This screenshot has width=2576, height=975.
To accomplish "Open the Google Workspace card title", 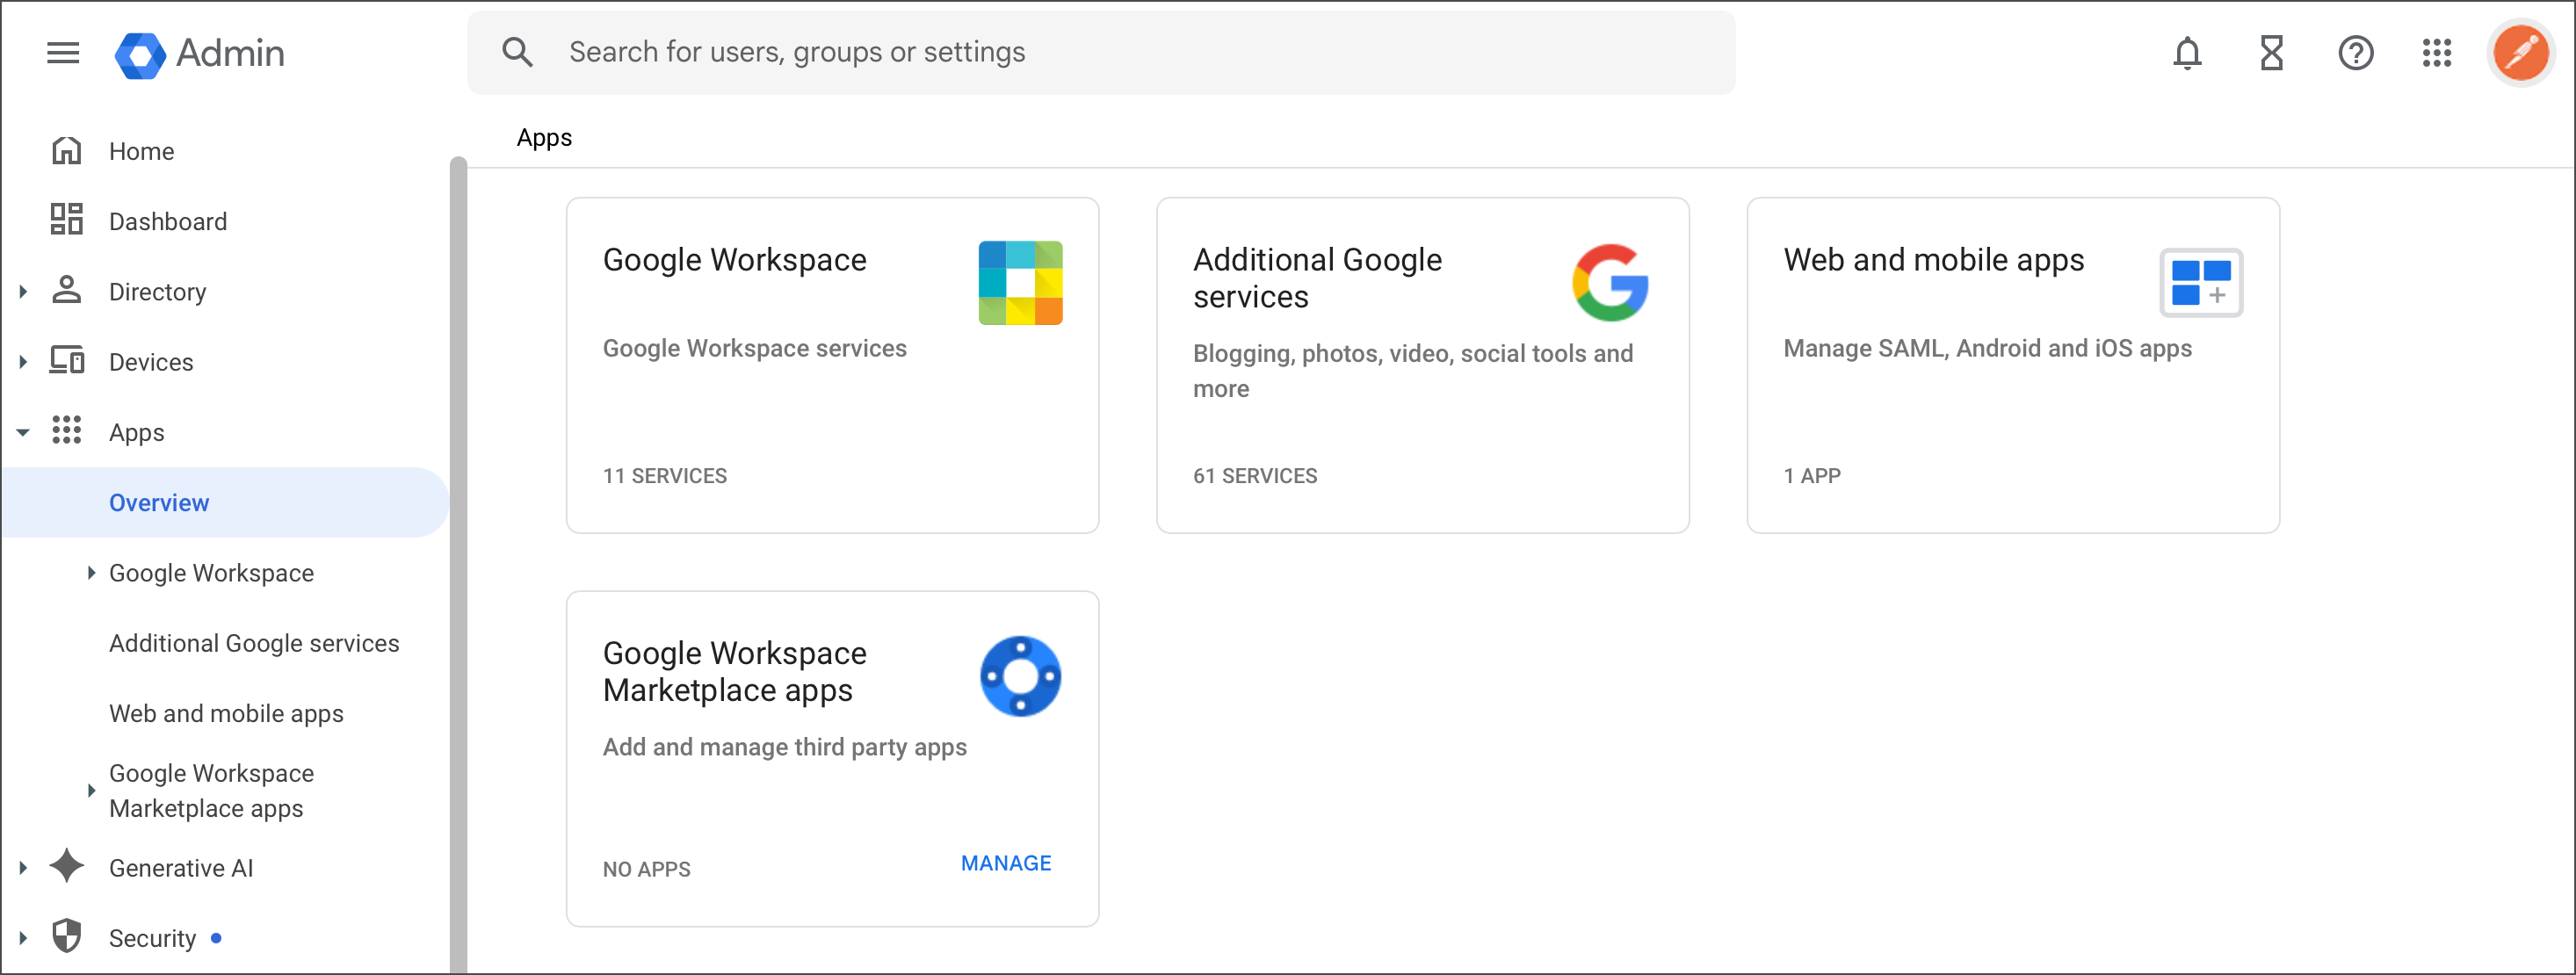I will (734, 260).
